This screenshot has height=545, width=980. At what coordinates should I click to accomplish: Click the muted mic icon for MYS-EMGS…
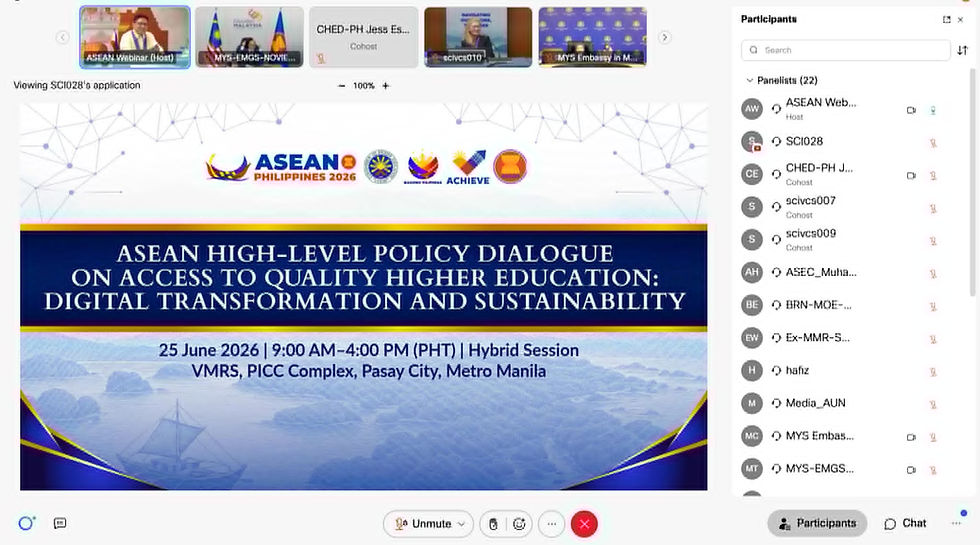[x=932, y=470]
